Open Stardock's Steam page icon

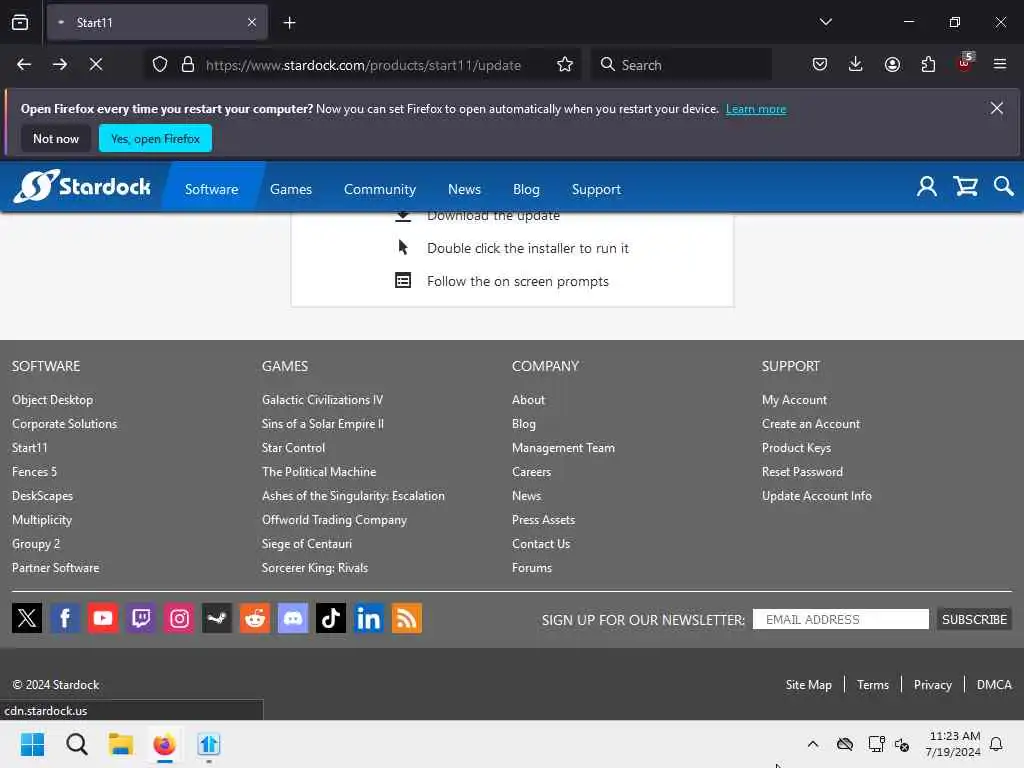pyautogui.click(x=217, y=618)
